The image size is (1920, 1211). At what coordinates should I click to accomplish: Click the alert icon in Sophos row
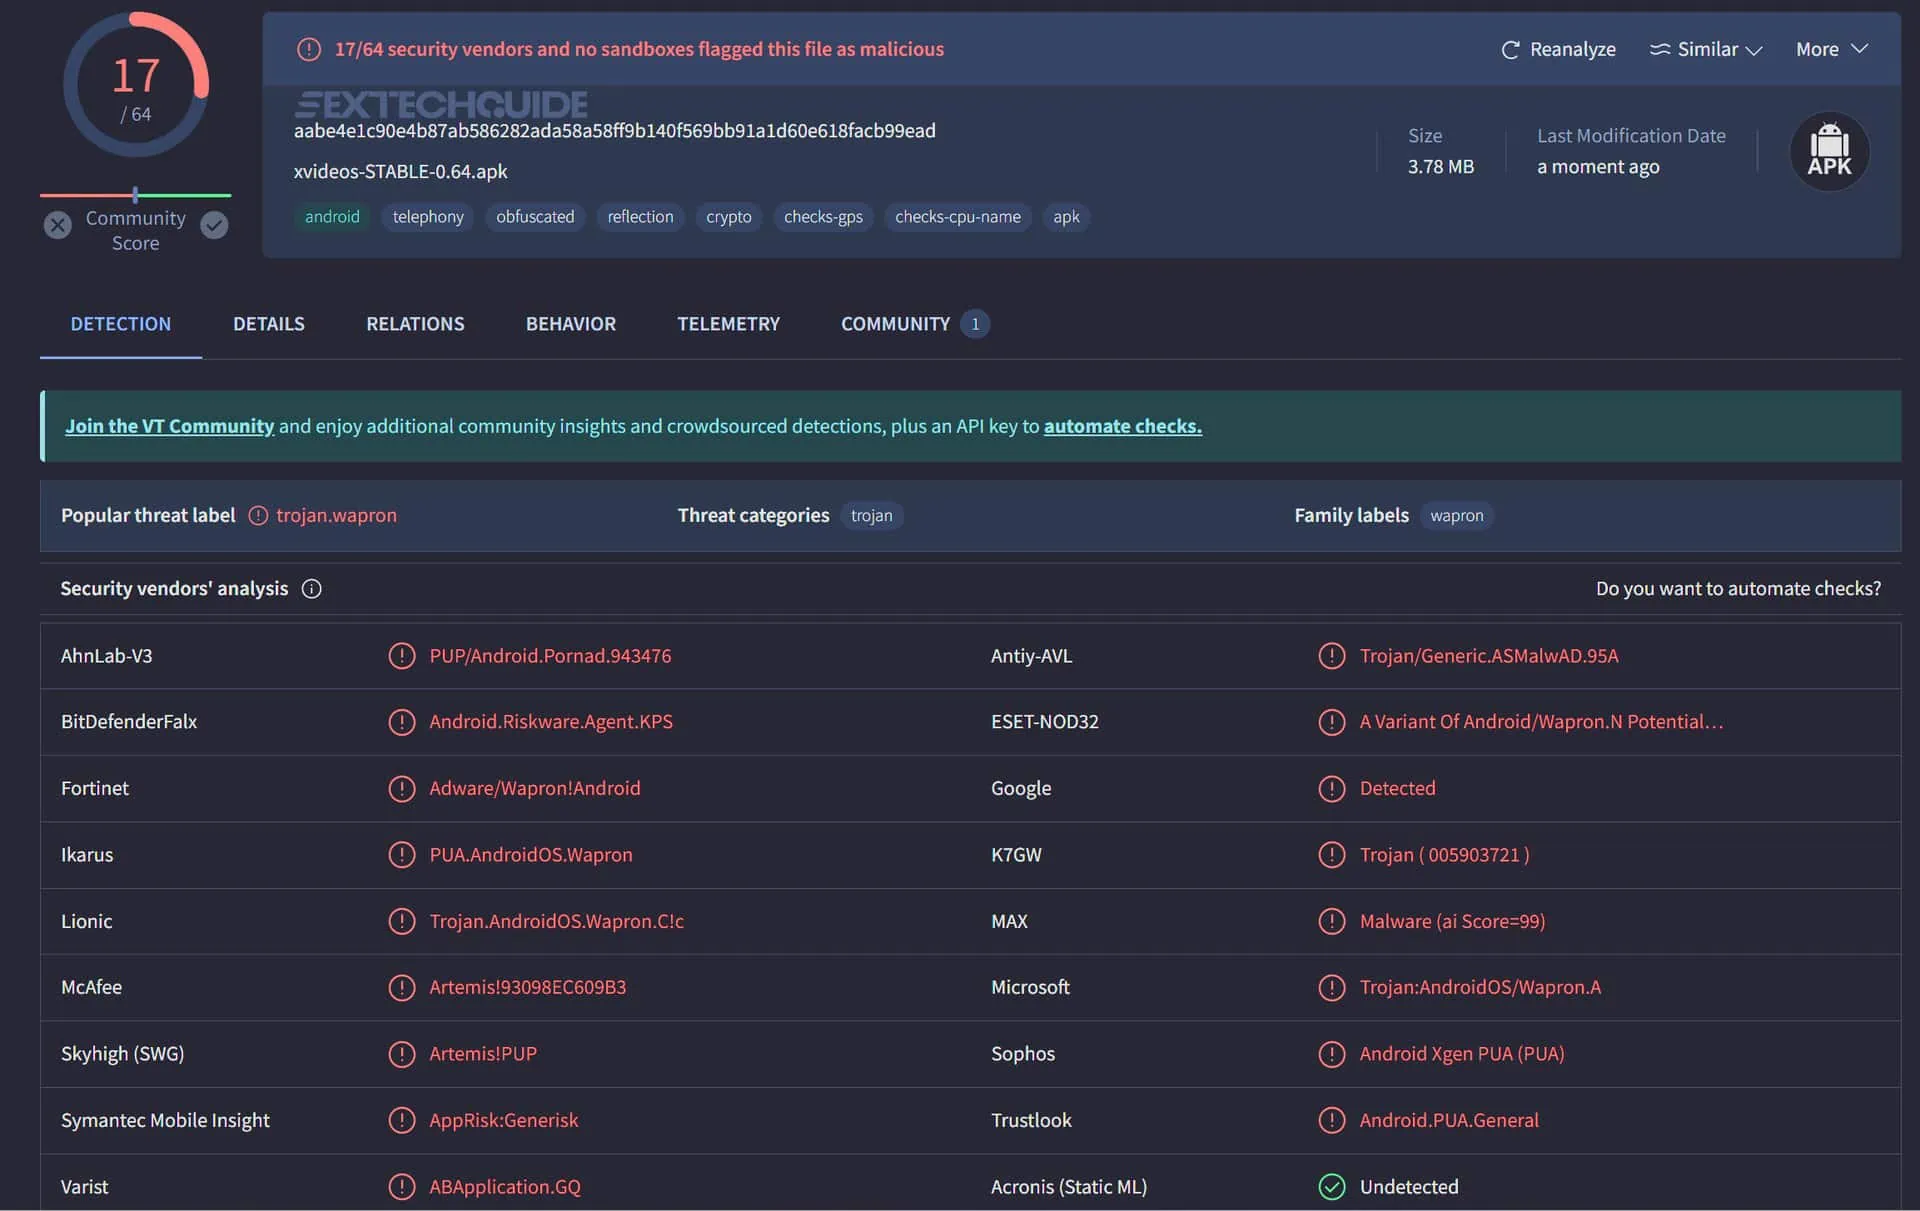1331,1054
